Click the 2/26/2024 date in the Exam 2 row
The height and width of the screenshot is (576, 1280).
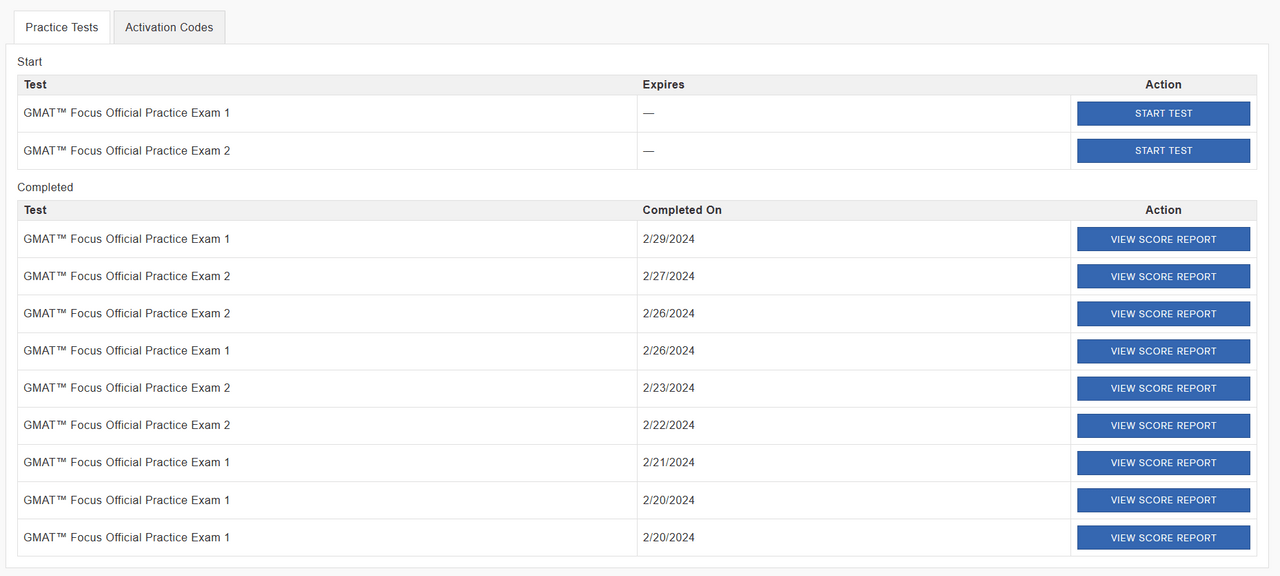(x=669, y=313)
